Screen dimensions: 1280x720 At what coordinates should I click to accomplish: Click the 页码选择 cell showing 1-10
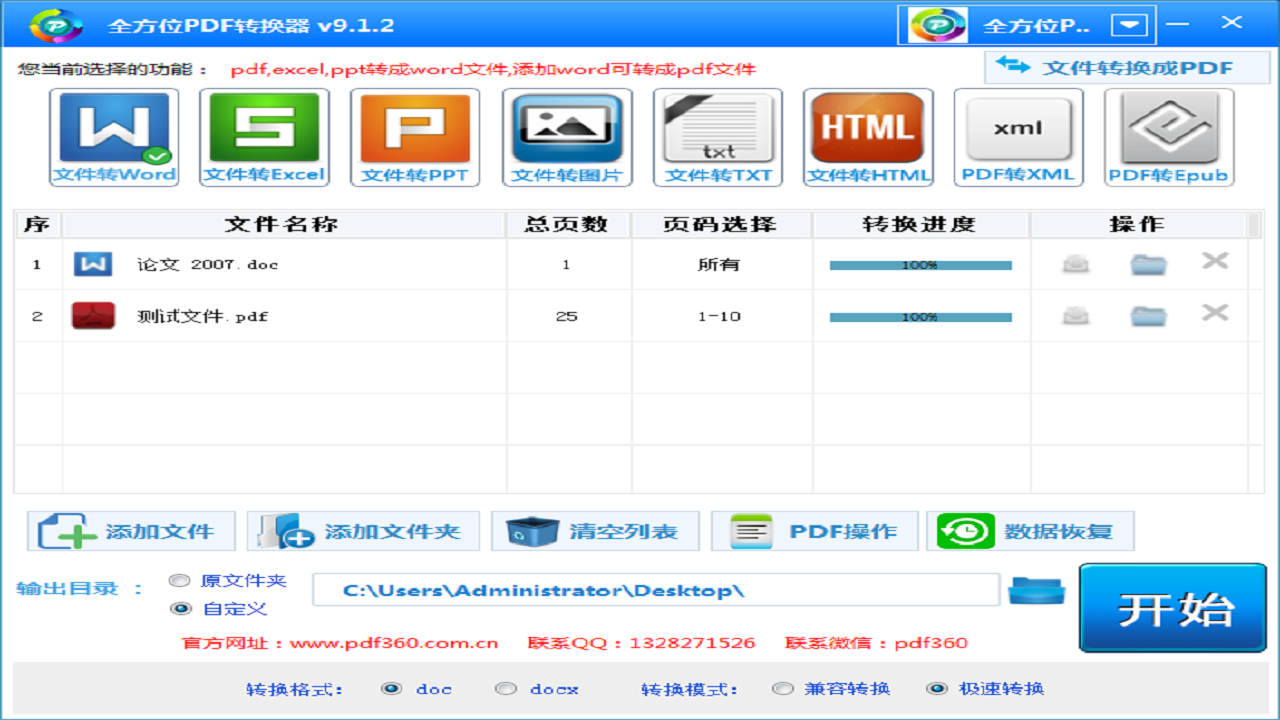point(719,316)
